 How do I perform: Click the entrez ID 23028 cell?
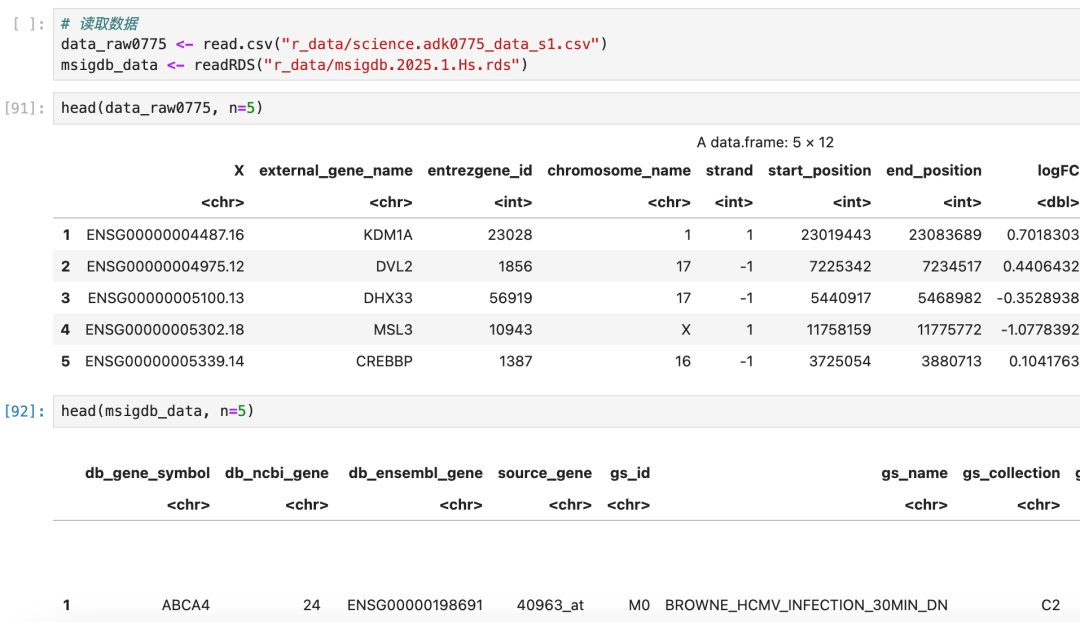[510, 235]
